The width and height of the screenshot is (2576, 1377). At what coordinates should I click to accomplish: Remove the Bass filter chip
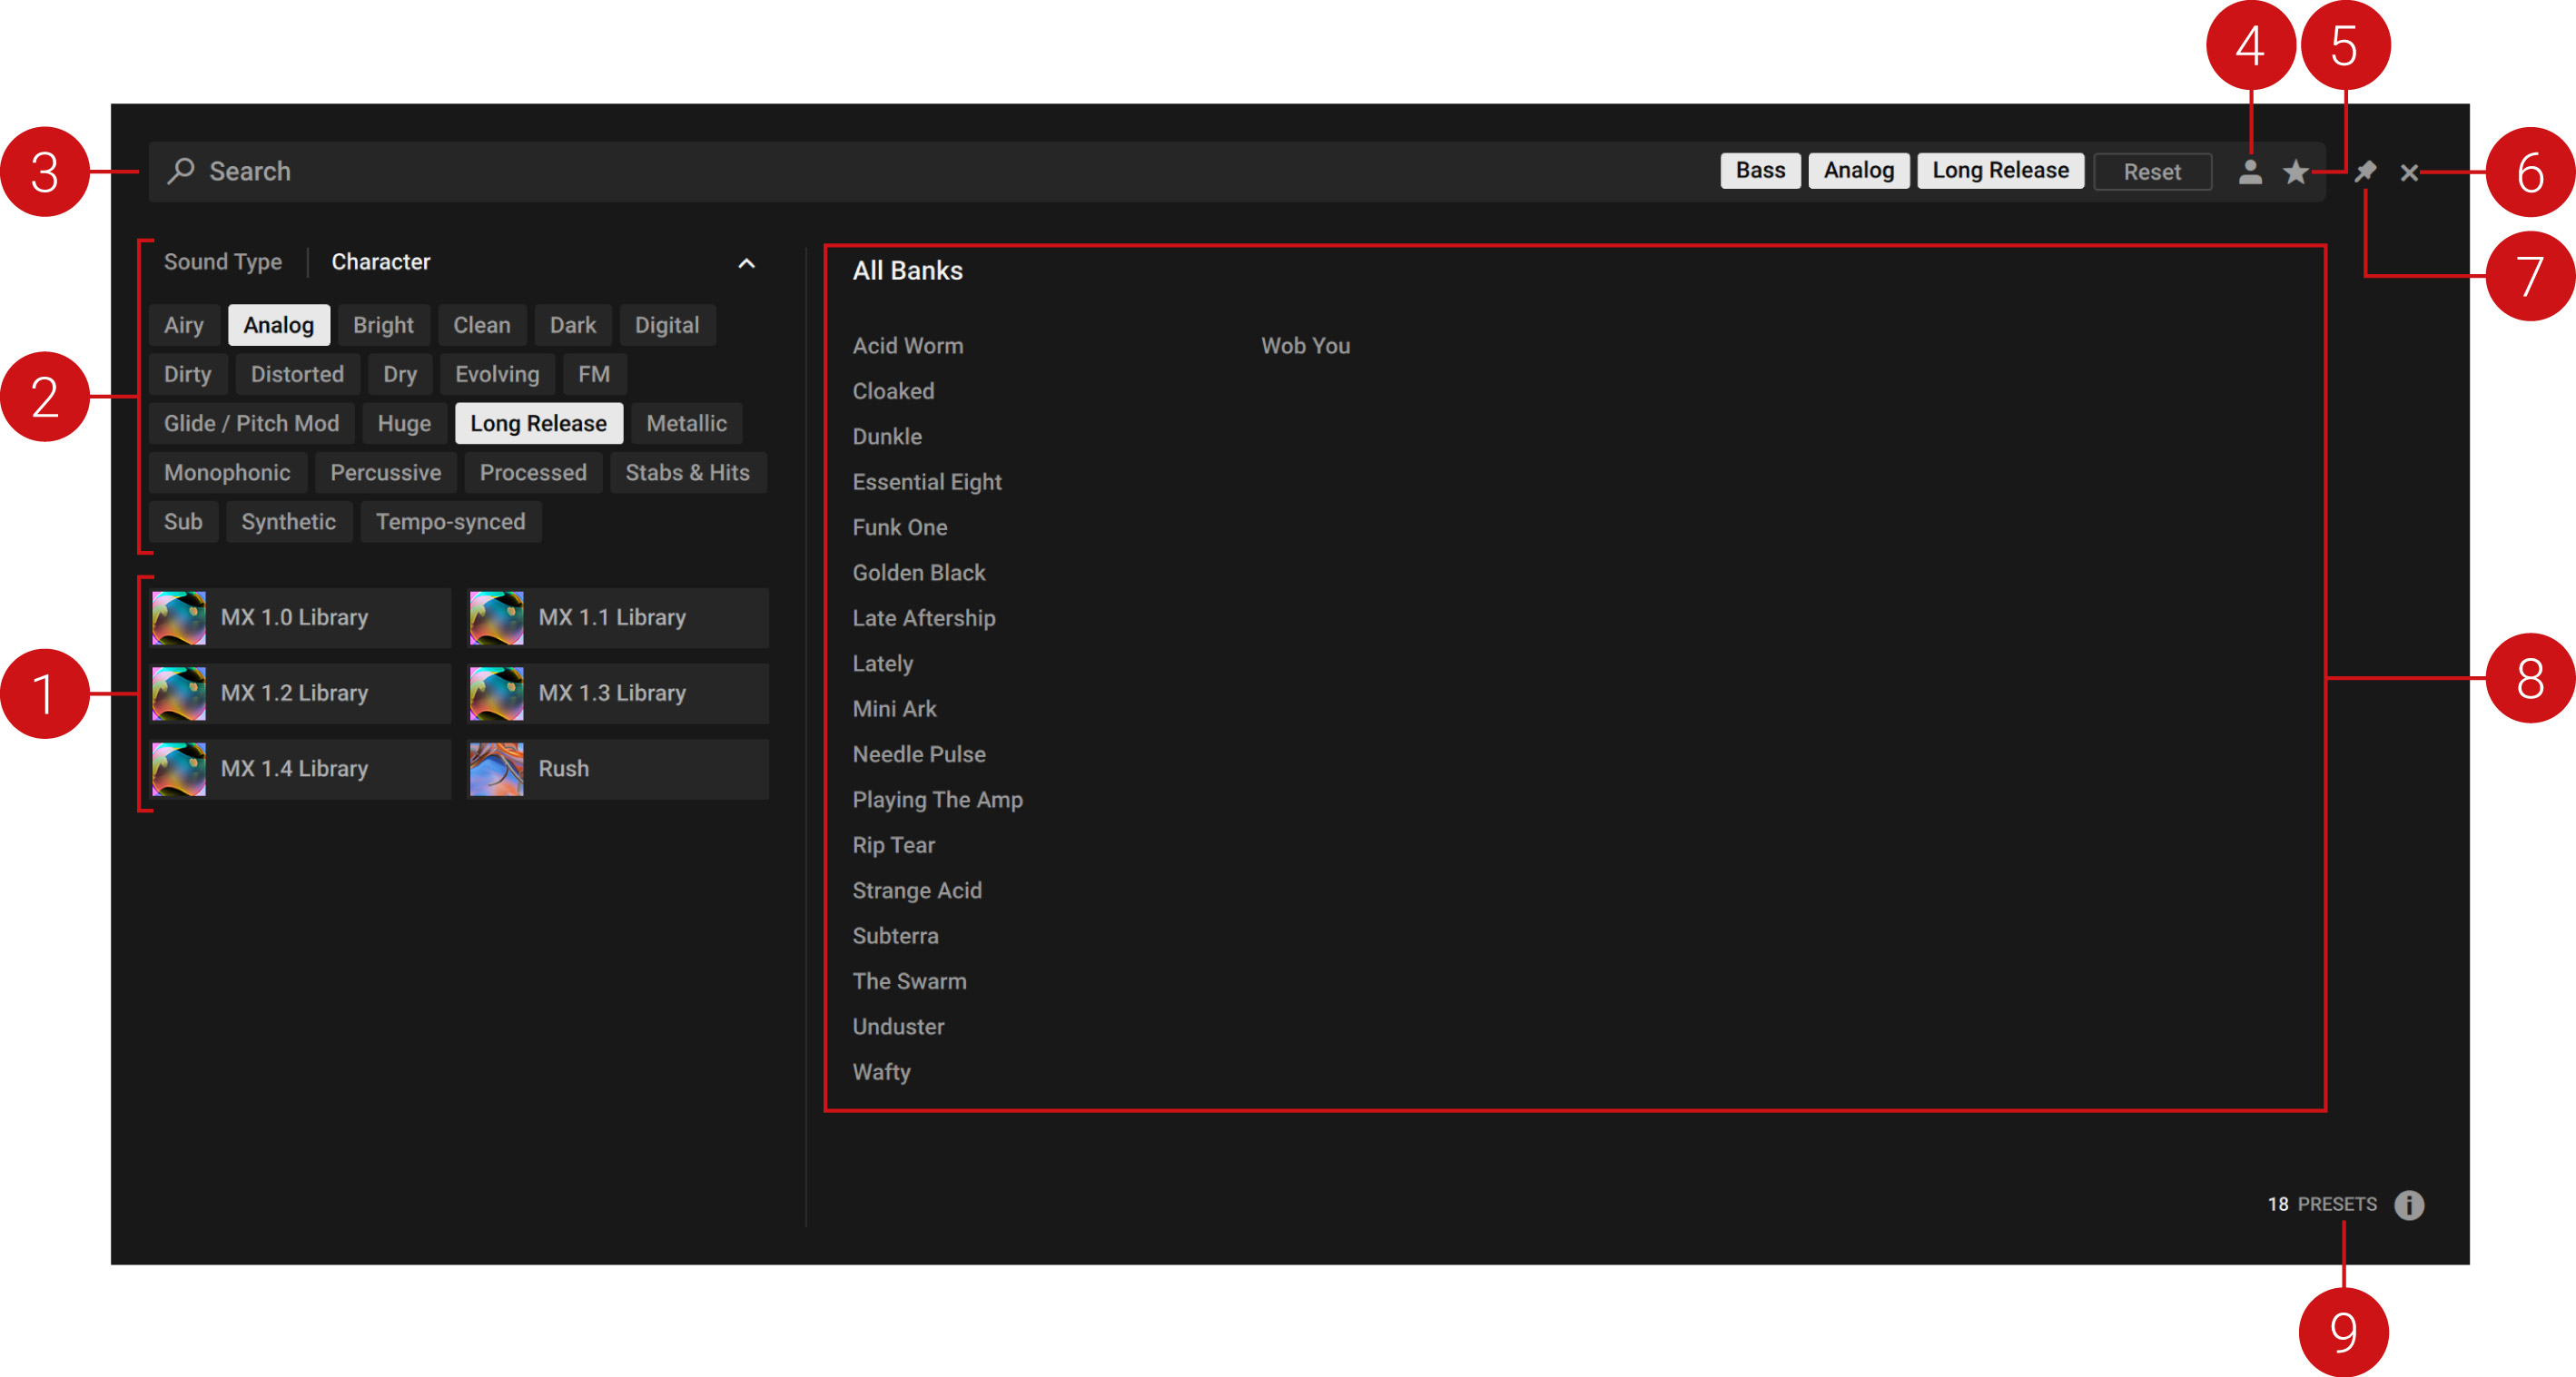pyautogui.click(x=1759, y=171)
